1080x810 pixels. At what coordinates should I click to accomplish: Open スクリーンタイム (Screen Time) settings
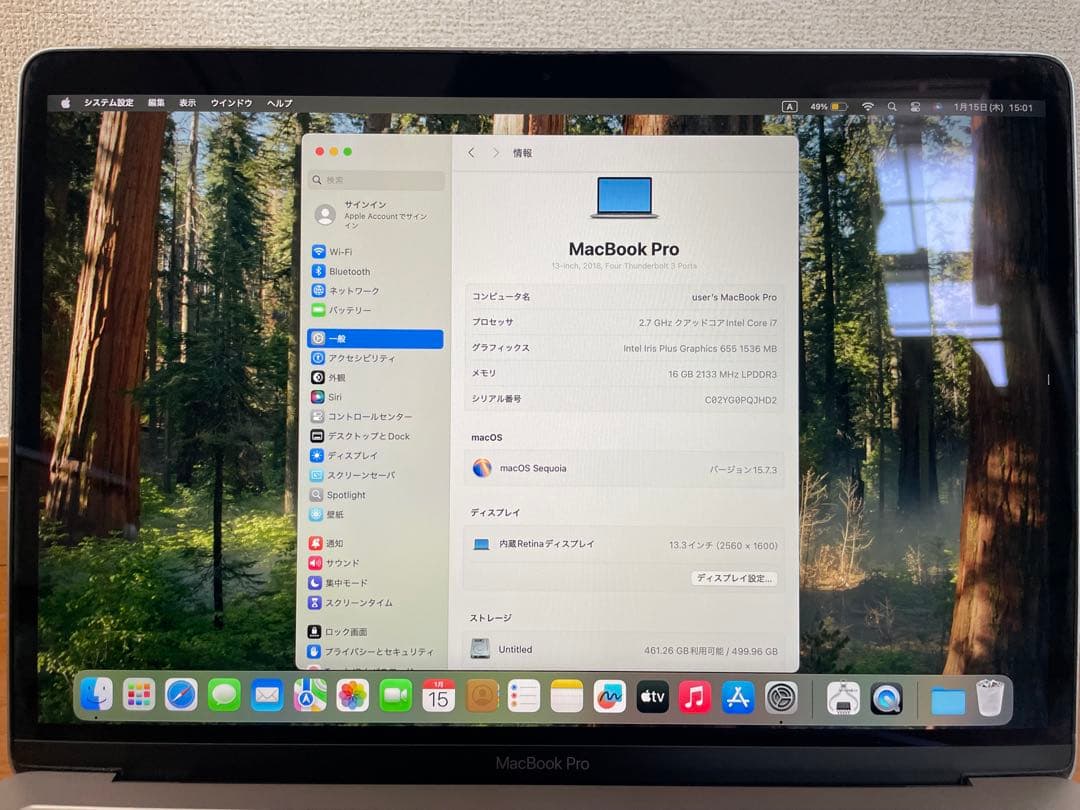[365, 603]
